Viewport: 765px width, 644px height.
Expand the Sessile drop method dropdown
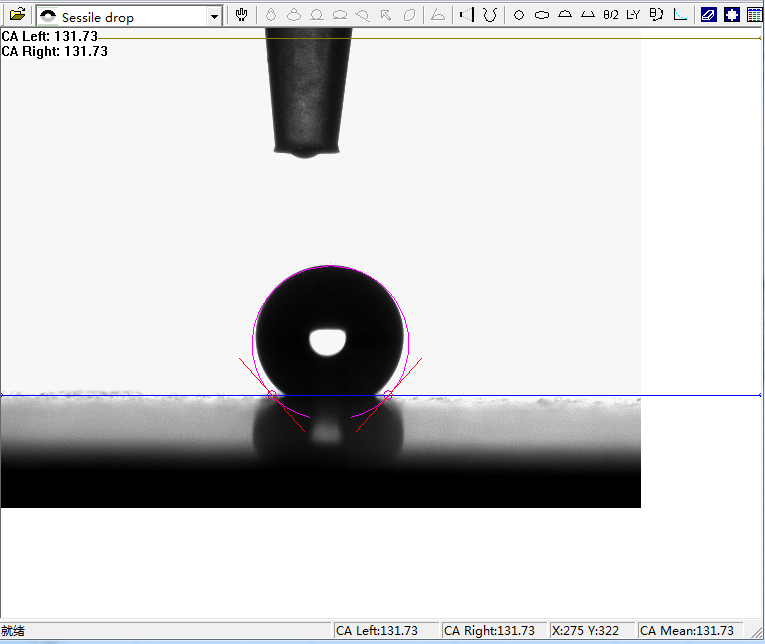coord(214,16)
